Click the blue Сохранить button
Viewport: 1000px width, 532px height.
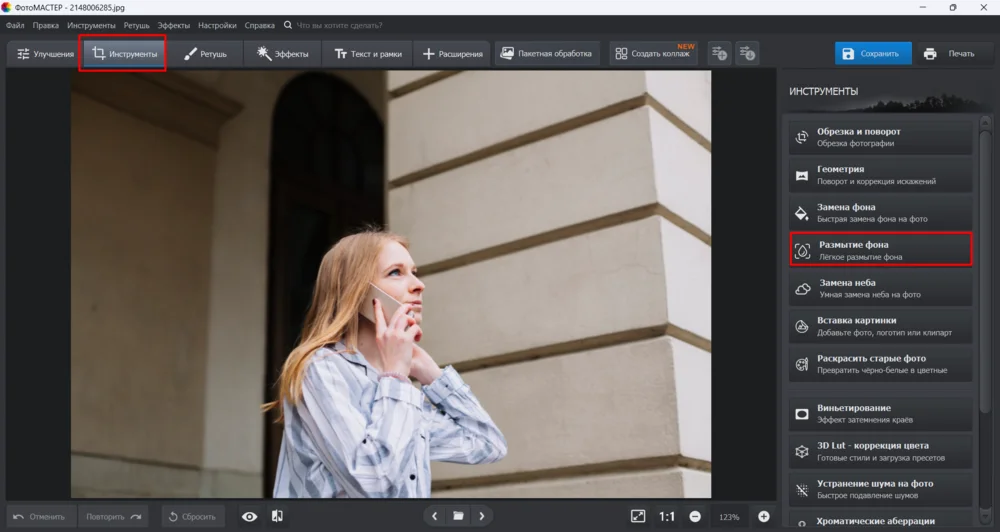point(873,53)
